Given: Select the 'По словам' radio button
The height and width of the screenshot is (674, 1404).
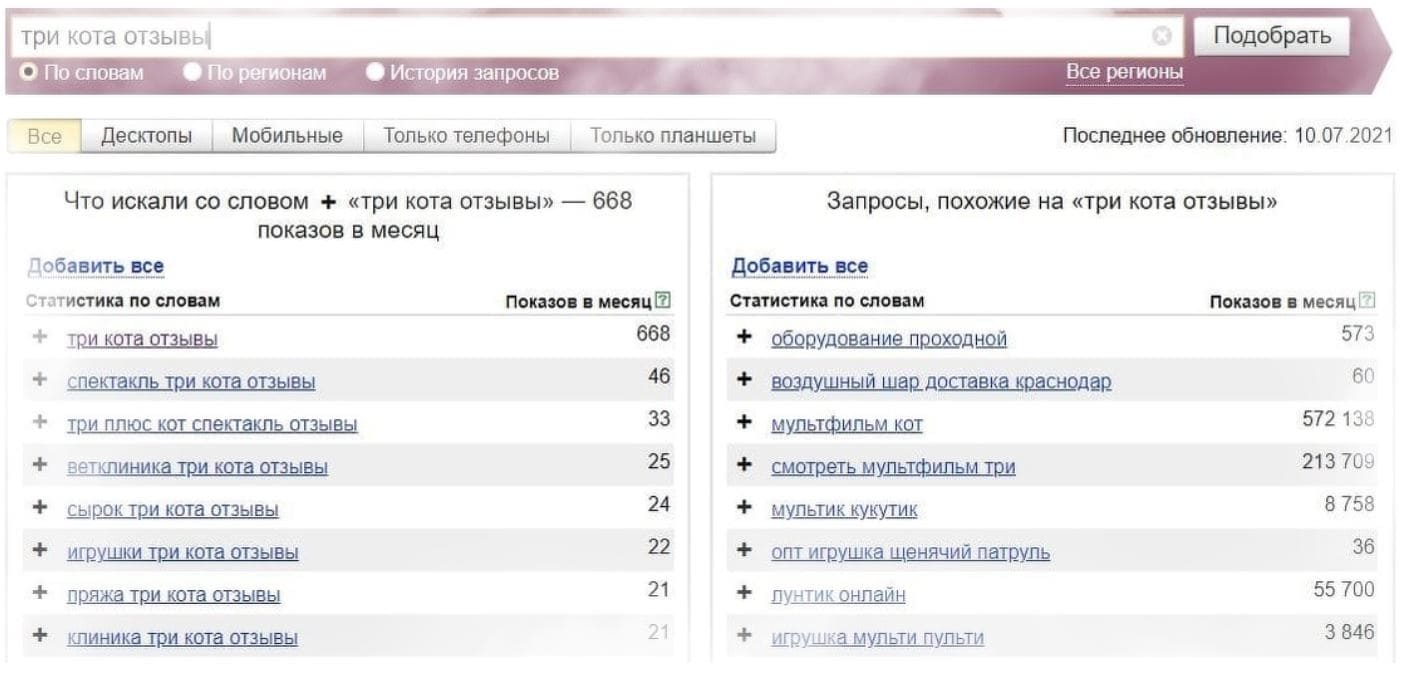Looking at the screenshot, I should (28, 72).
